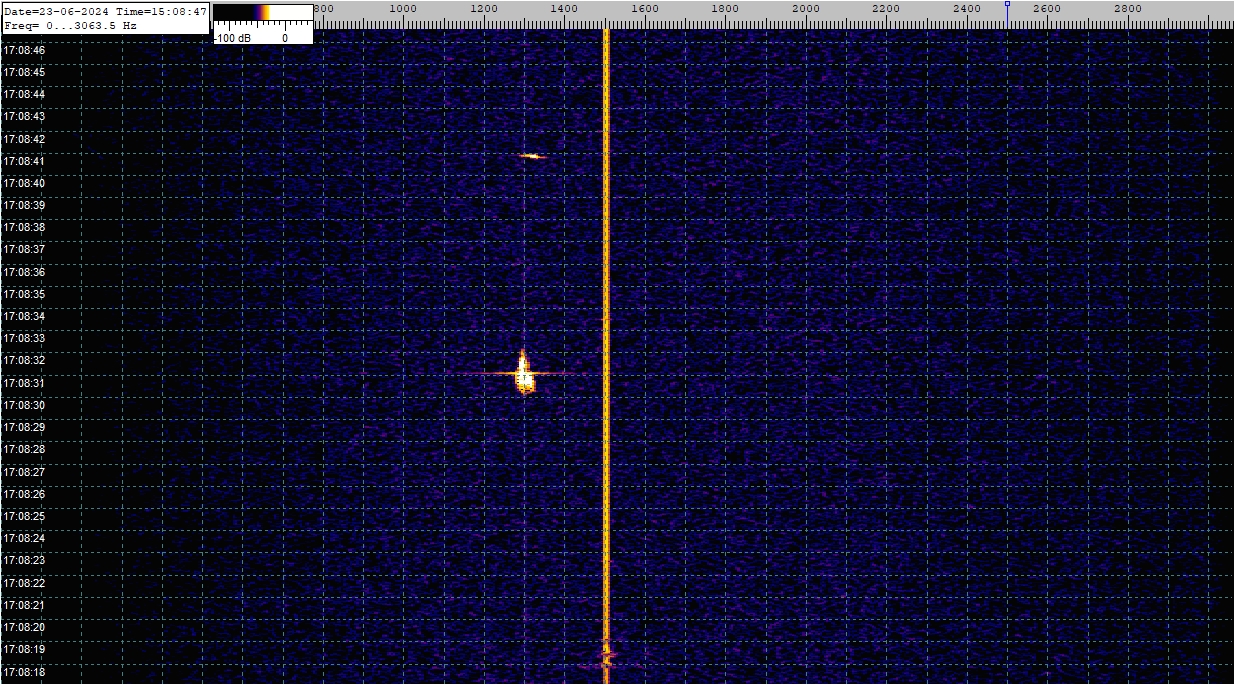1235x685 pixels.
Task: Click the -100 dB scale label
Action: point(232,37)
